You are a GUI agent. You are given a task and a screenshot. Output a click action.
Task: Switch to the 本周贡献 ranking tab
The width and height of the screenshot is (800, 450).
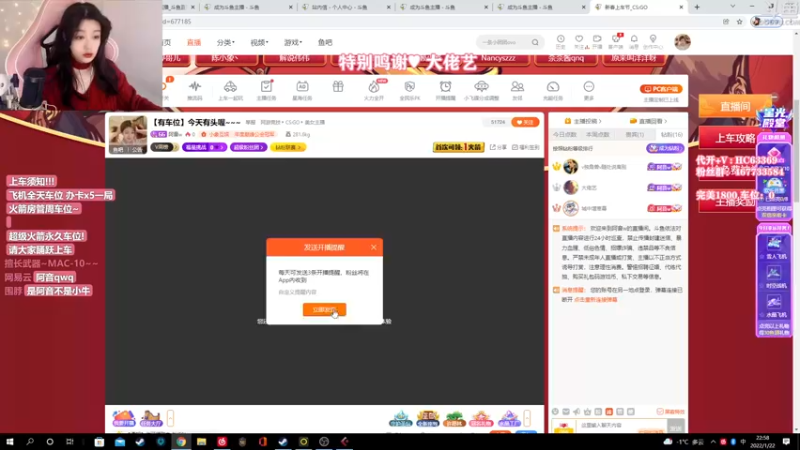pos(597,135)
